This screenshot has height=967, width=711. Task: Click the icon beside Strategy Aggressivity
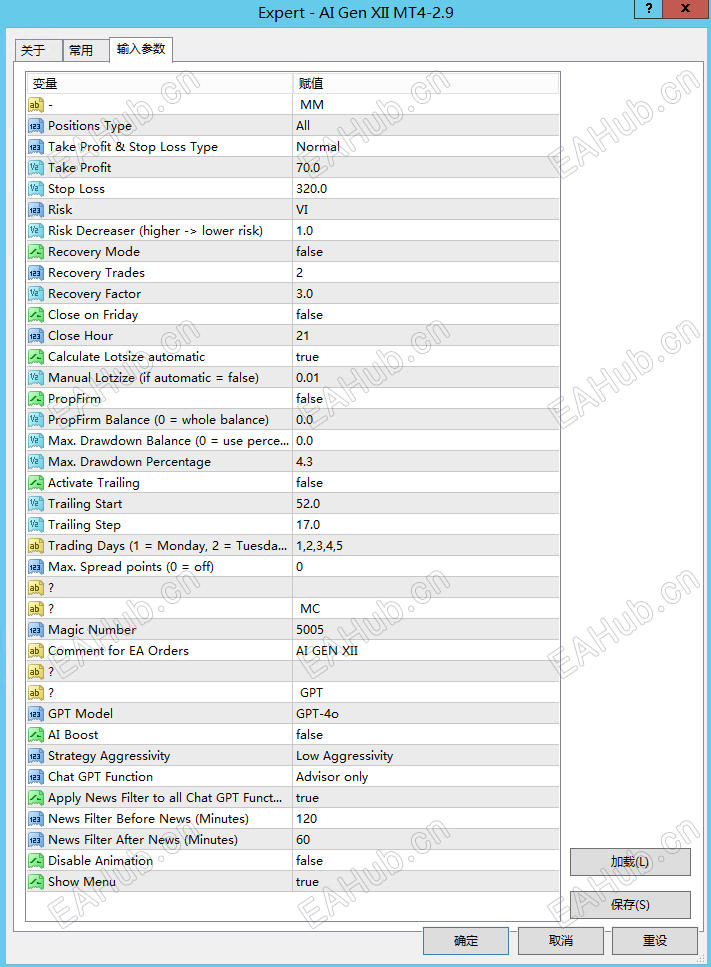tap(36, 755)
